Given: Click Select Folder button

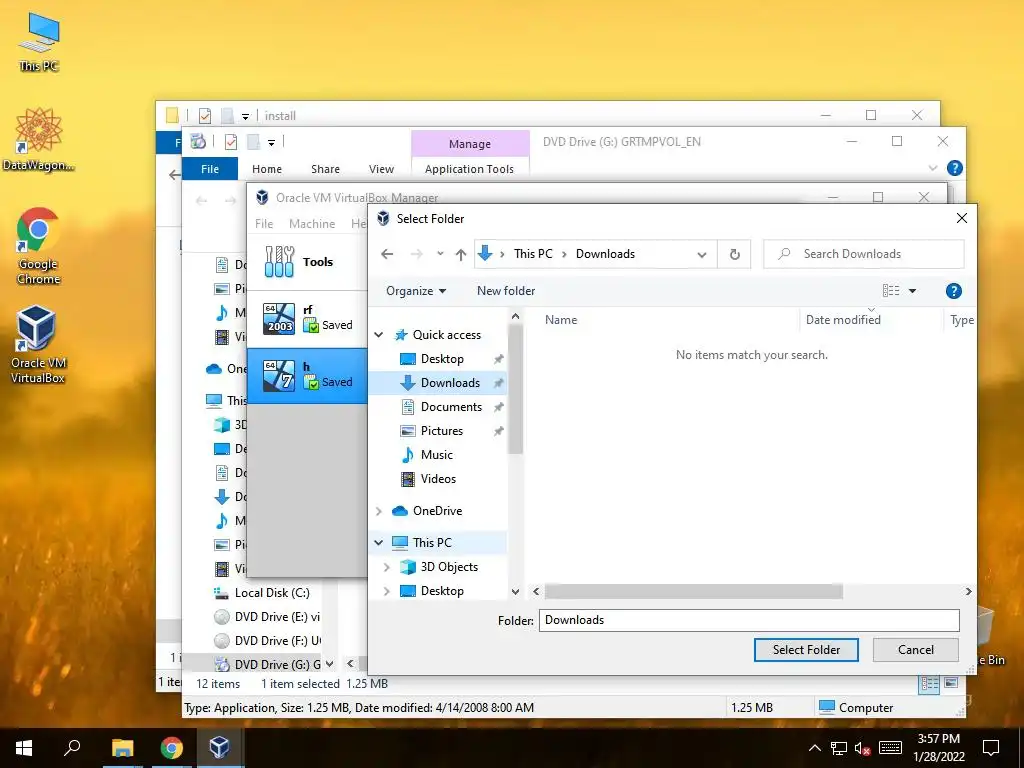Looking at the screenshot, I should tap(806, 650).
